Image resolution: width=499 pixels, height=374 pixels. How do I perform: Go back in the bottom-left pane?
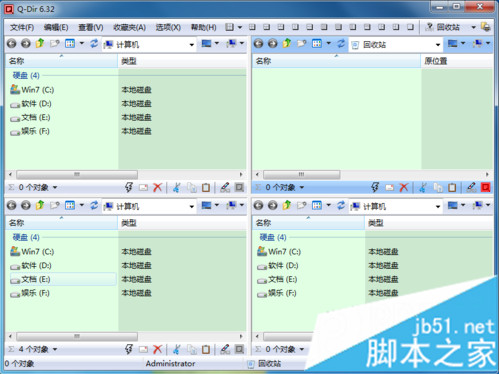coord(11,205)
